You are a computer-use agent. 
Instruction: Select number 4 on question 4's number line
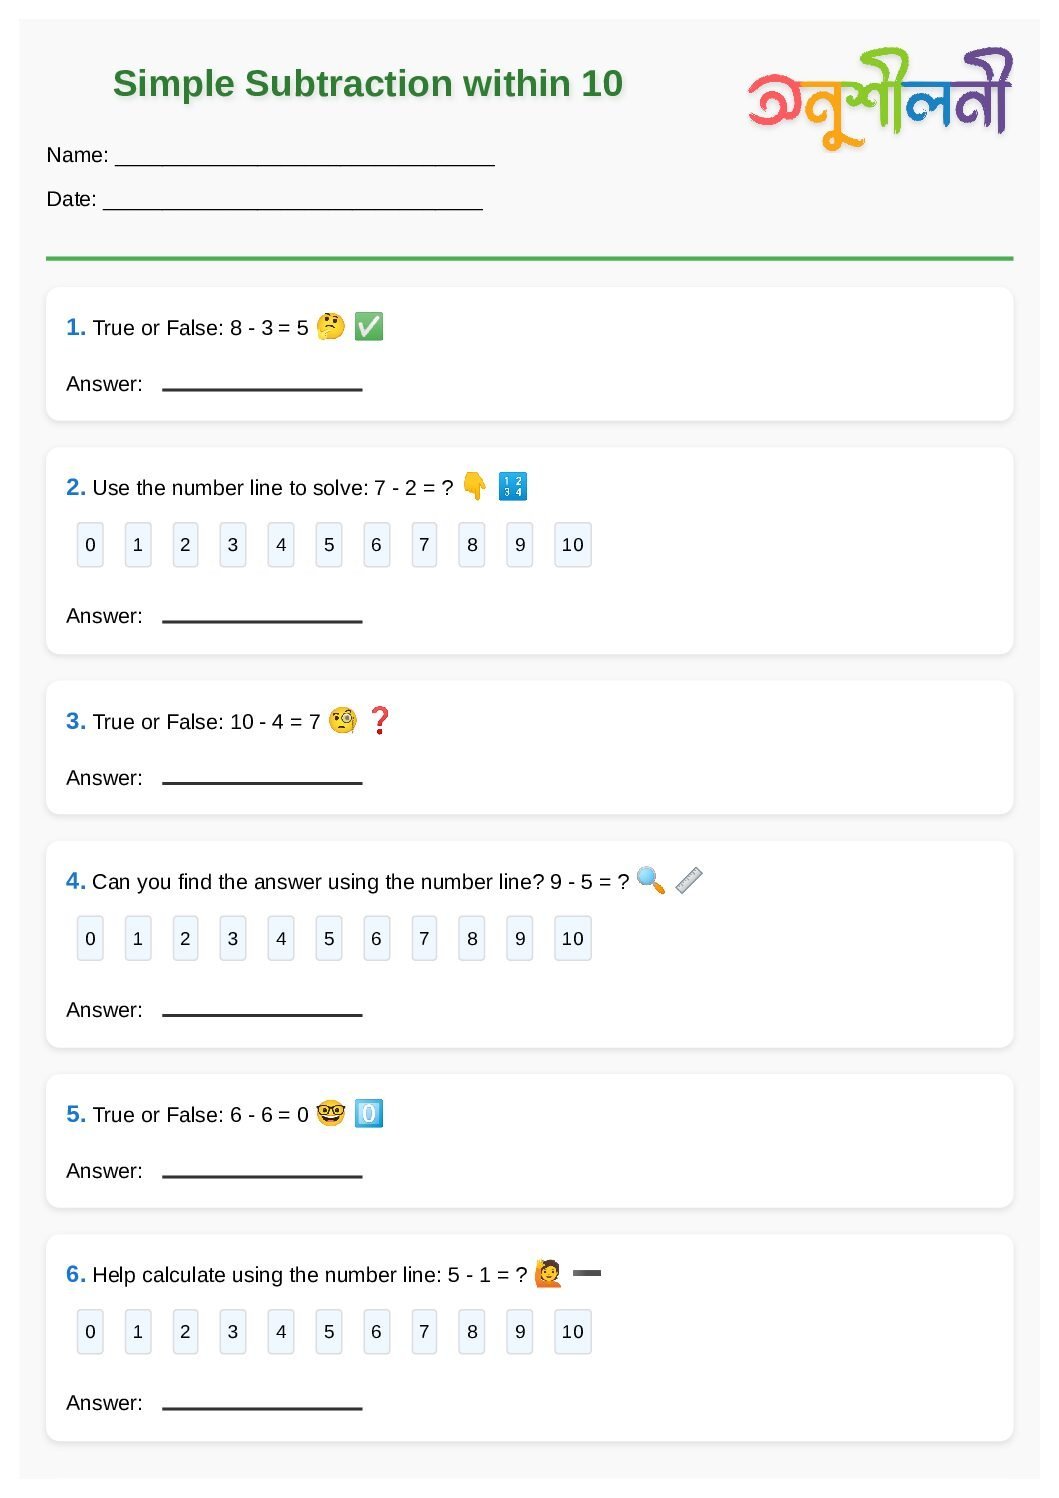point(281,939)
